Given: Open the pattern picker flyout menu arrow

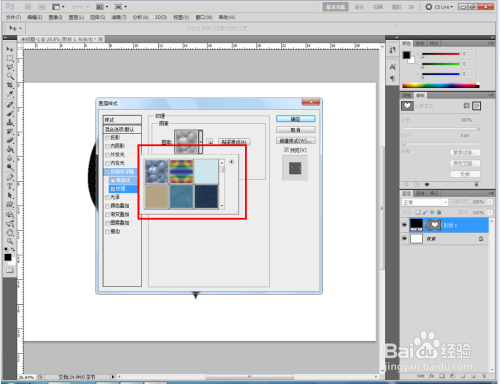Looking at the screenshot, I should (232, 162).
